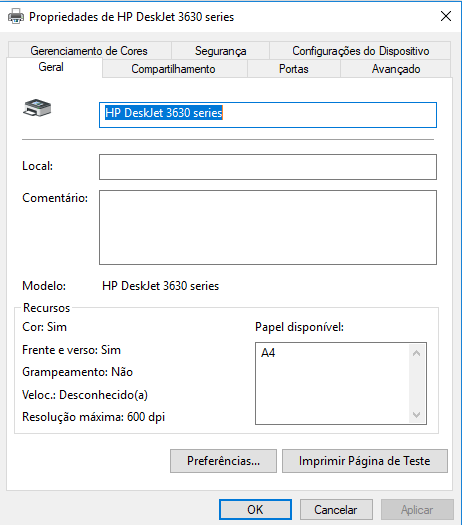Click the 'Recursos' group label
The height and width of the screenshot is (525, 462).
point(47,308)
